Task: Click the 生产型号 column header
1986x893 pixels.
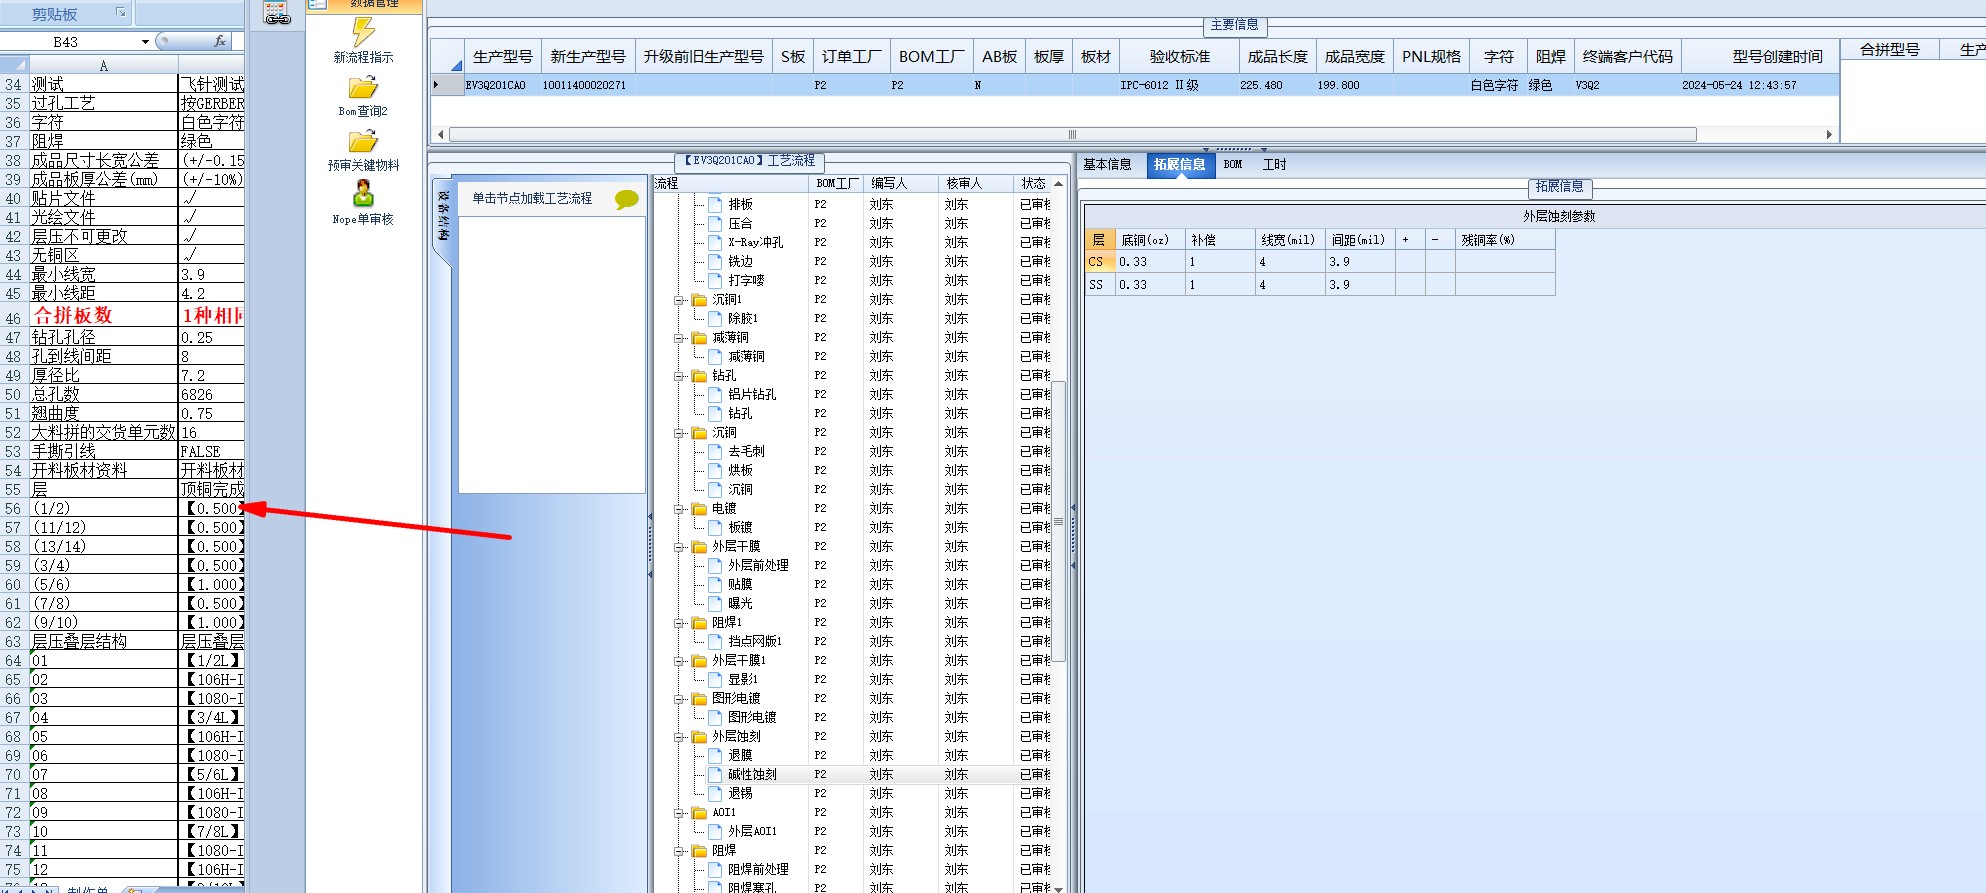Action: (x=503, y=57)
